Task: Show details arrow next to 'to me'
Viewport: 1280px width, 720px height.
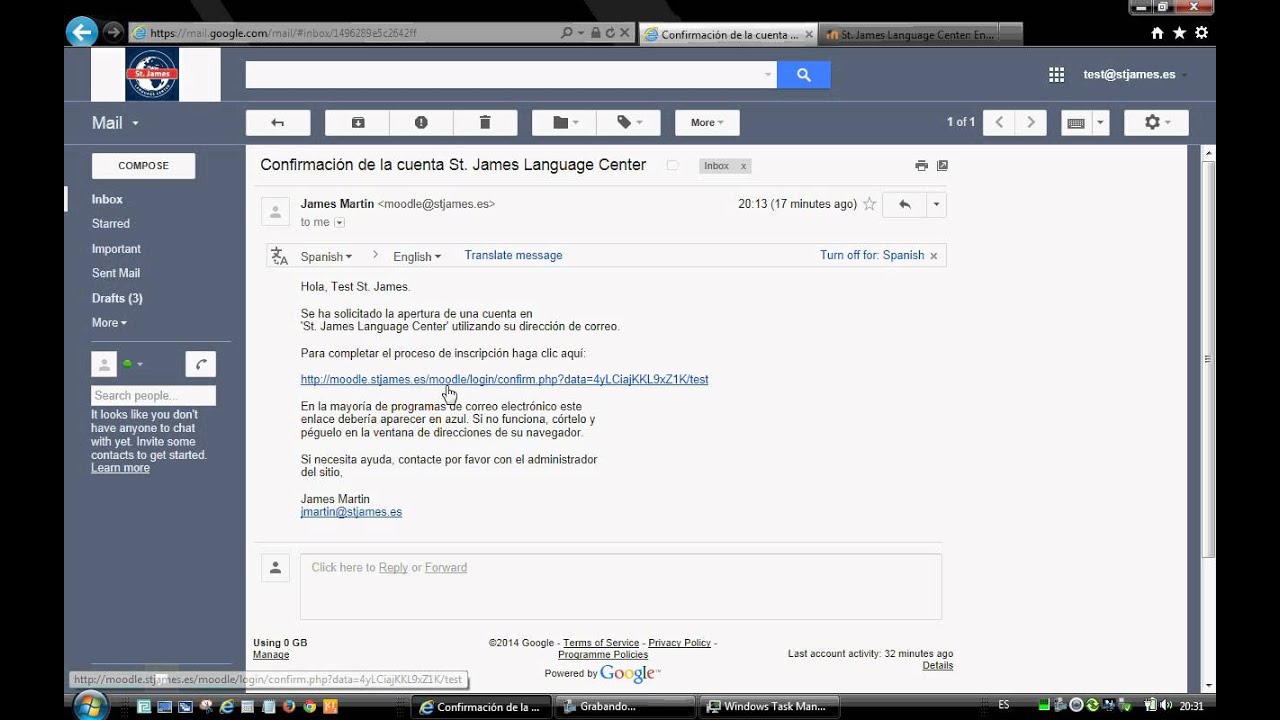Action: click(x=339, y=223)
